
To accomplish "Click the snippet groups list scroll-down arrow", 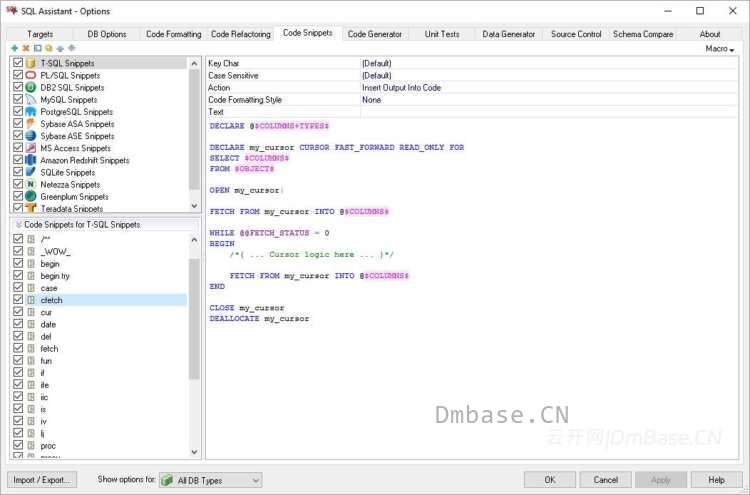I will coord(194,206).
